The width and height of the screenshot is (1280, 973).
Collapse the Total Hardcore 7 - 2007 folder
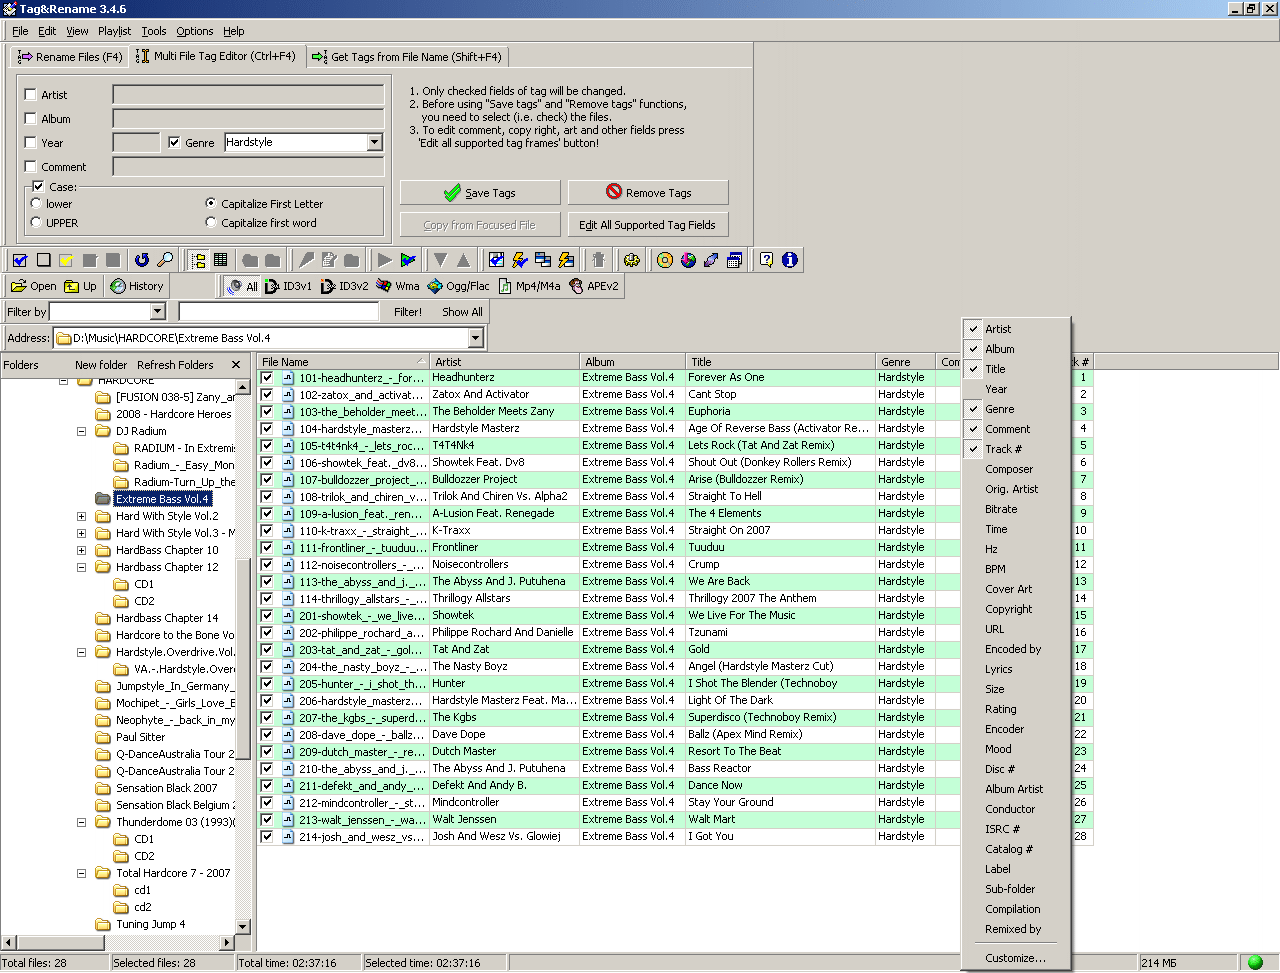coord(82,874)
